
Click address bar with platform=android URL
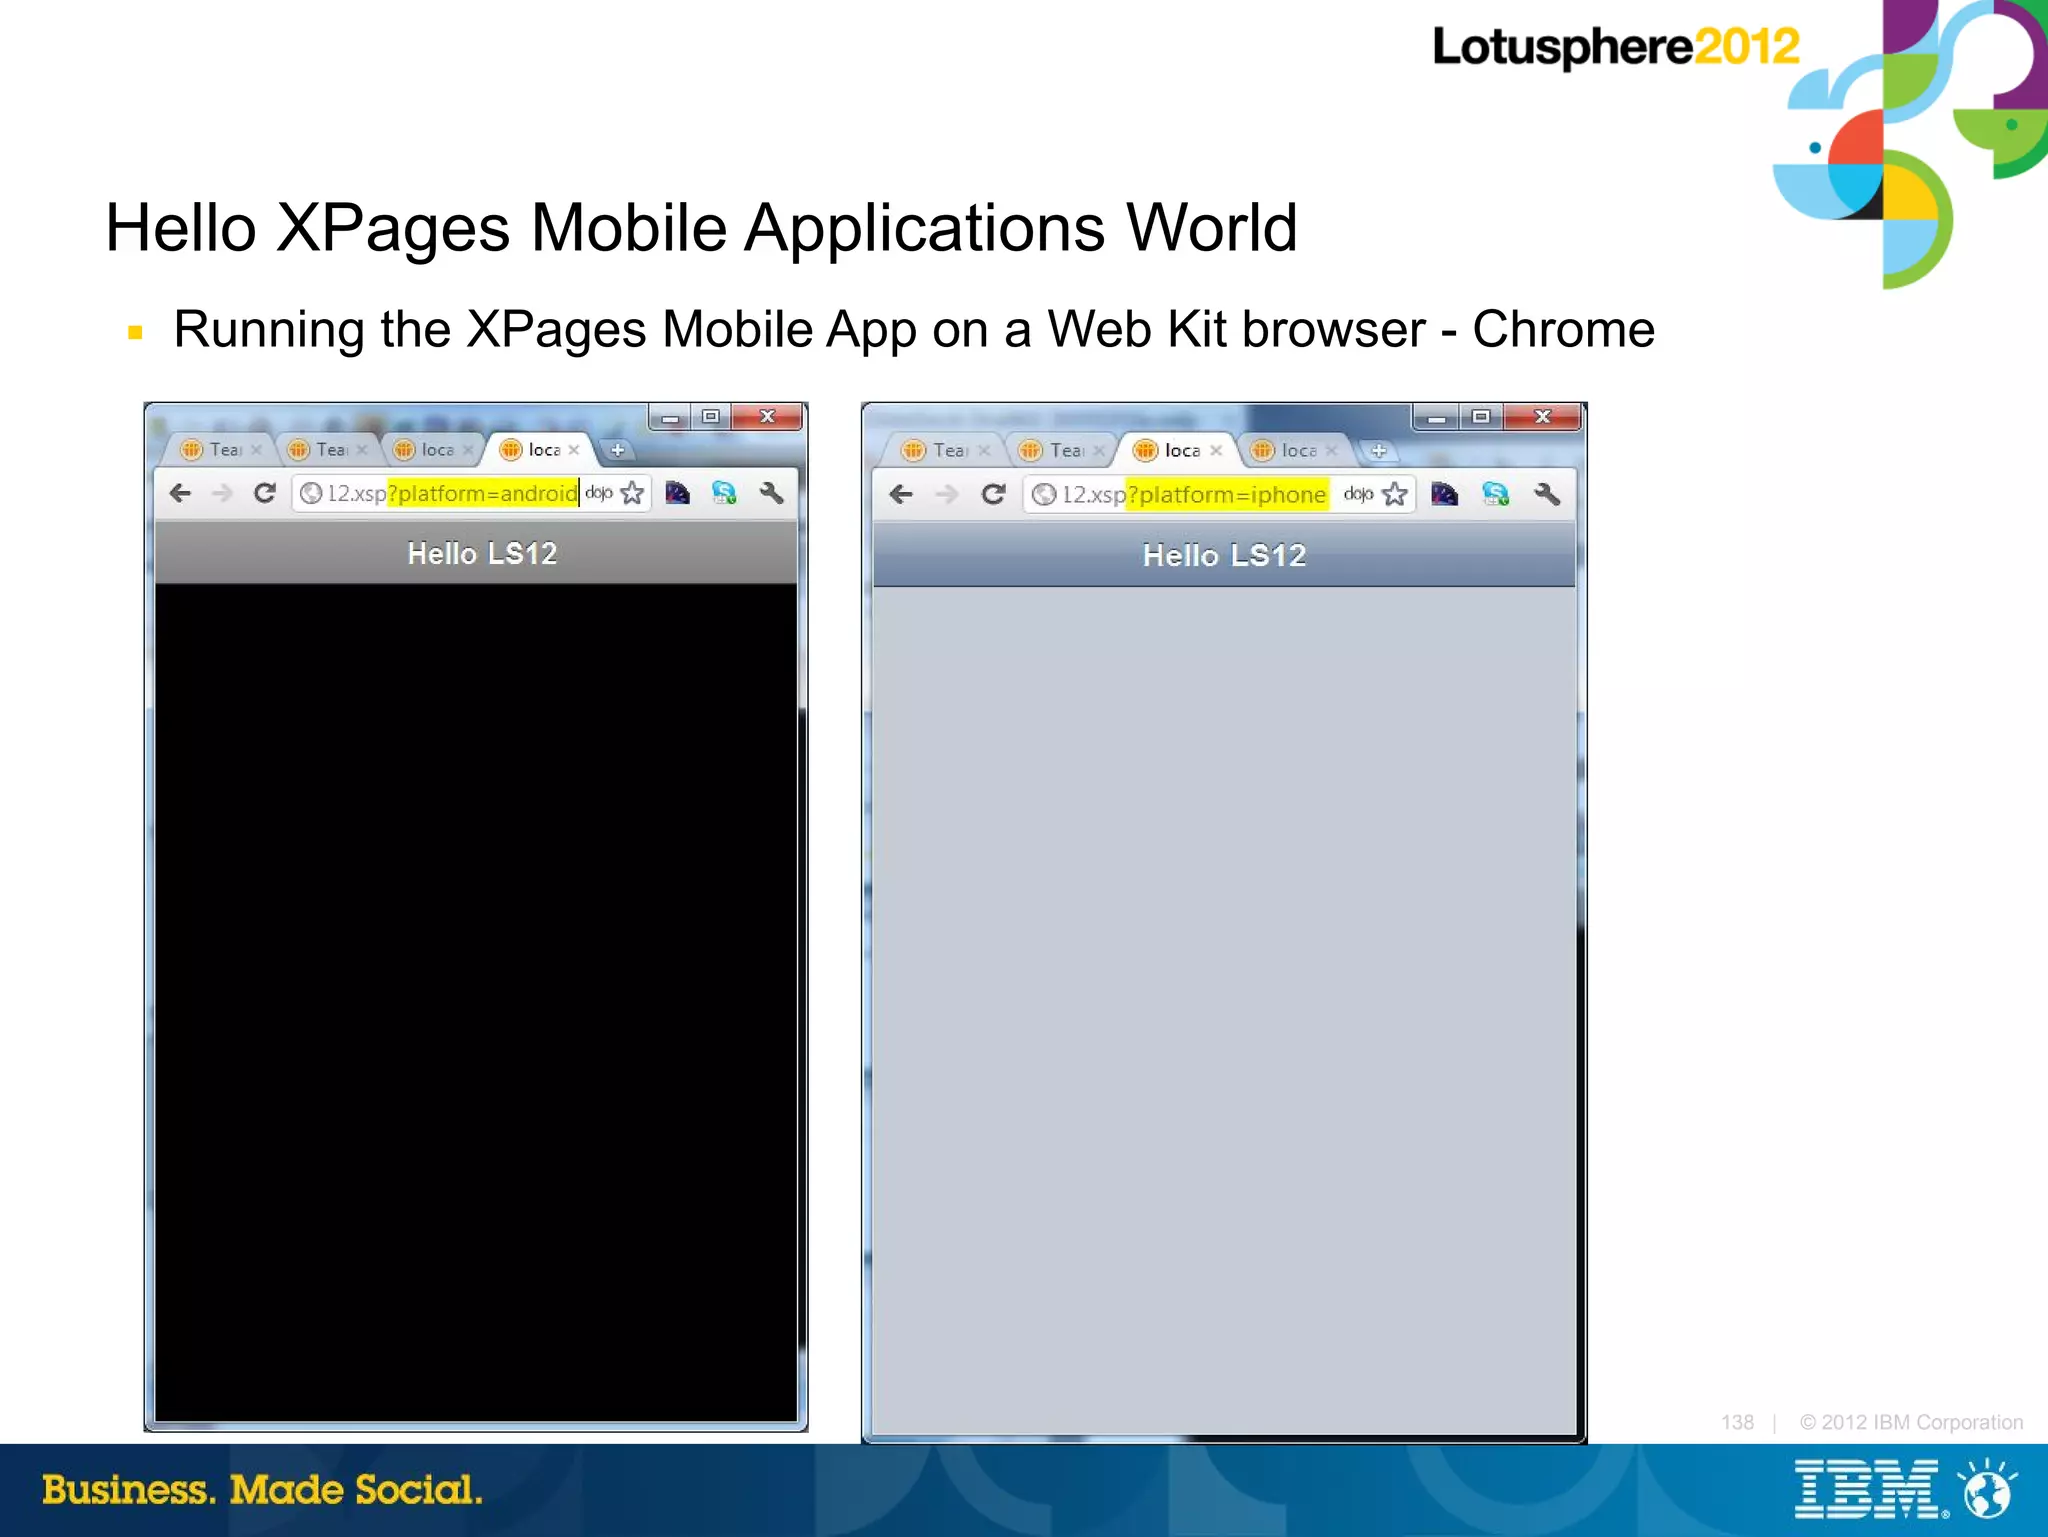coord(472,493)
